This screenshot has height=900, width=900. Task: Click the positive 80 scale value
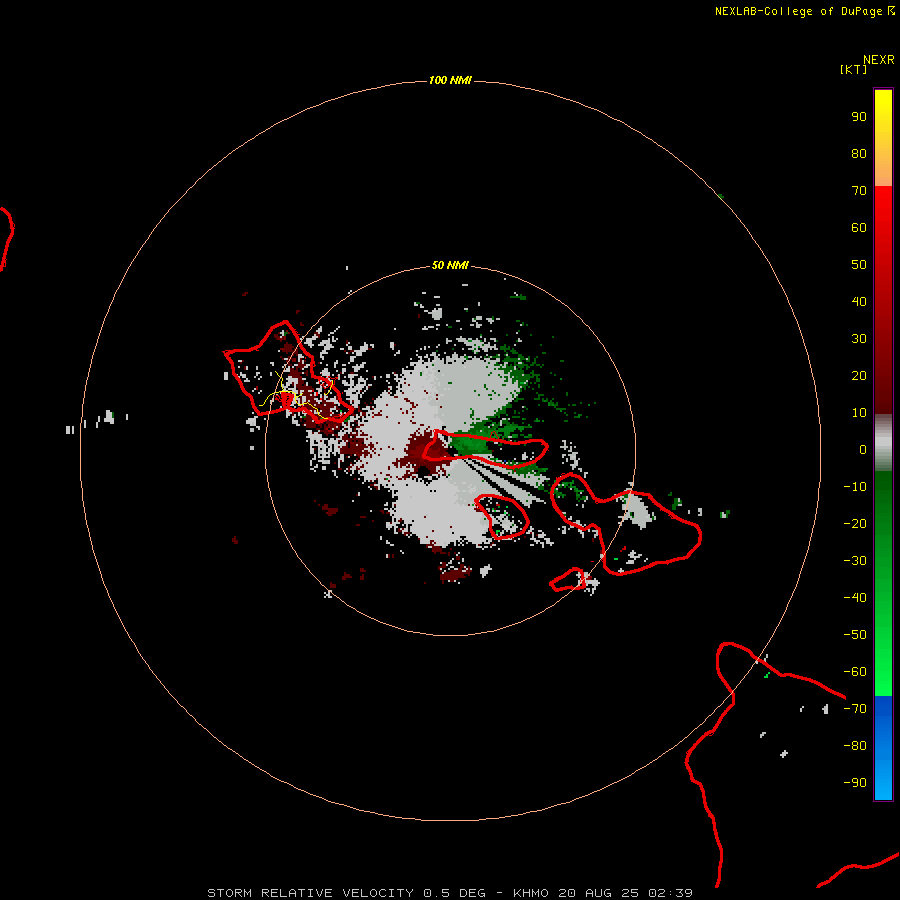(x=859, y=154)
